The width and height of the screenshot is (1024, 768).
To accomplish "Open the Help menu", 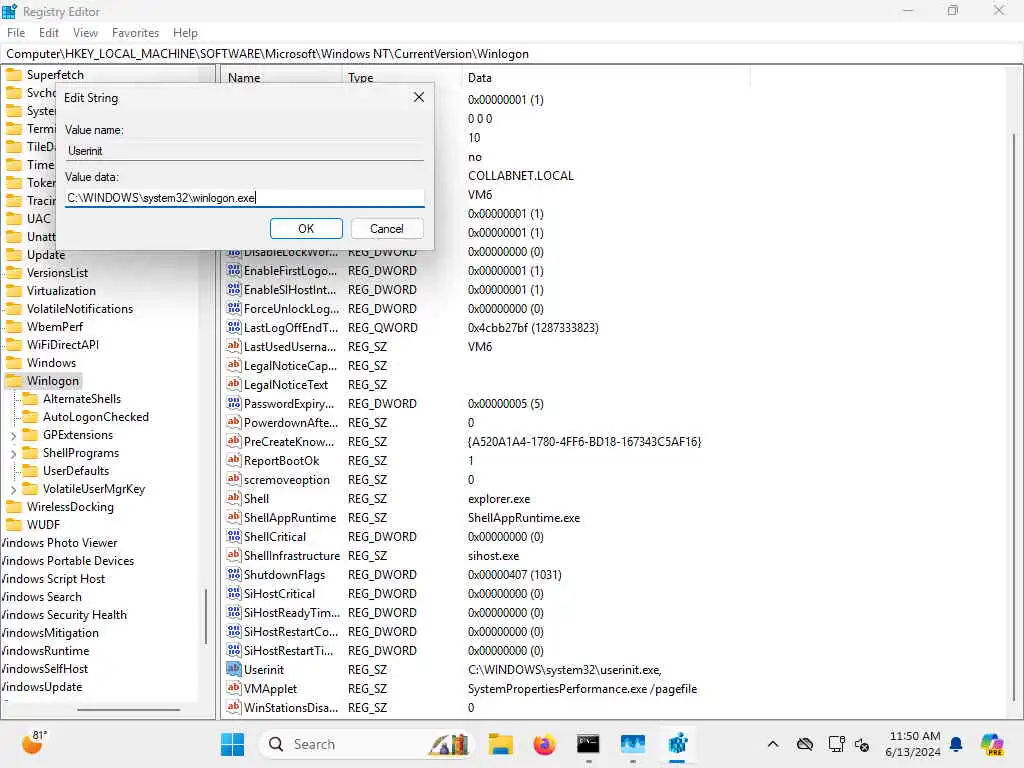I will (185, 33).
